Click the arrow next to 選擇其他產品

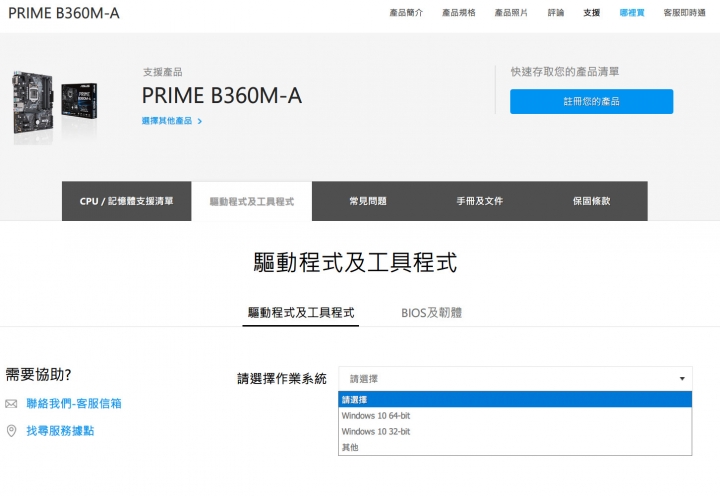click(200, 121)
